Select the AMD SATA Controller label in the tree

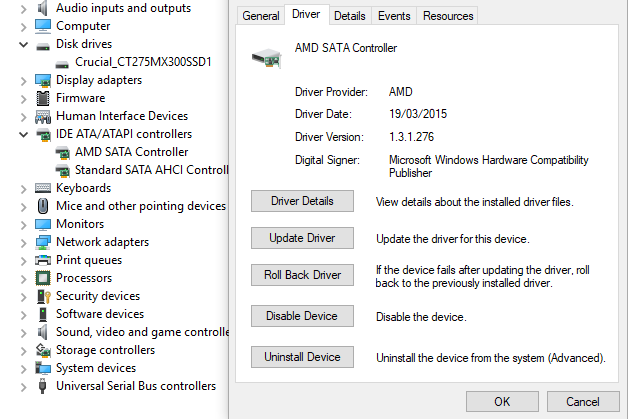pos(131,152)
